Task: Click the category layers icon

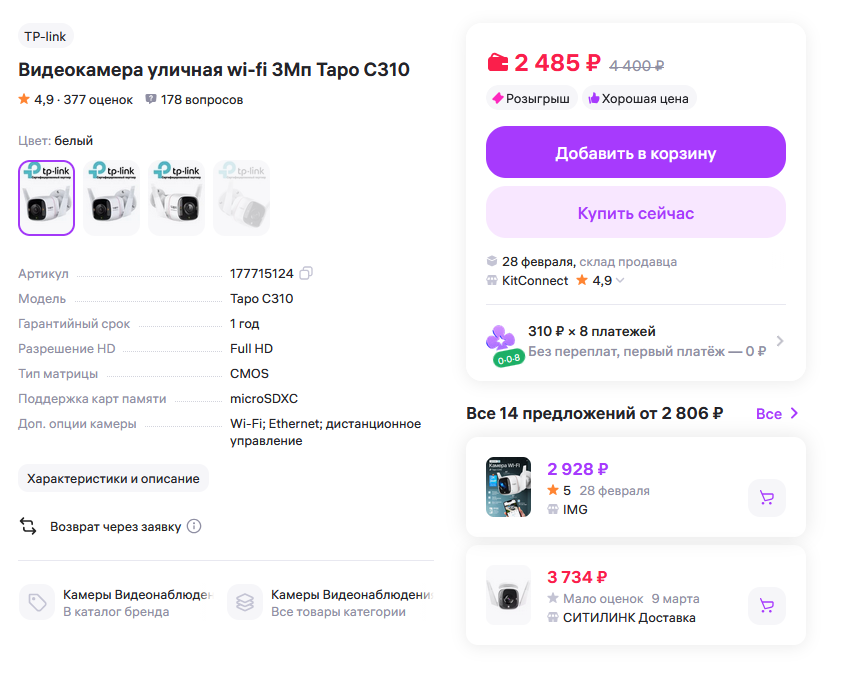Action: pos(245,603)
